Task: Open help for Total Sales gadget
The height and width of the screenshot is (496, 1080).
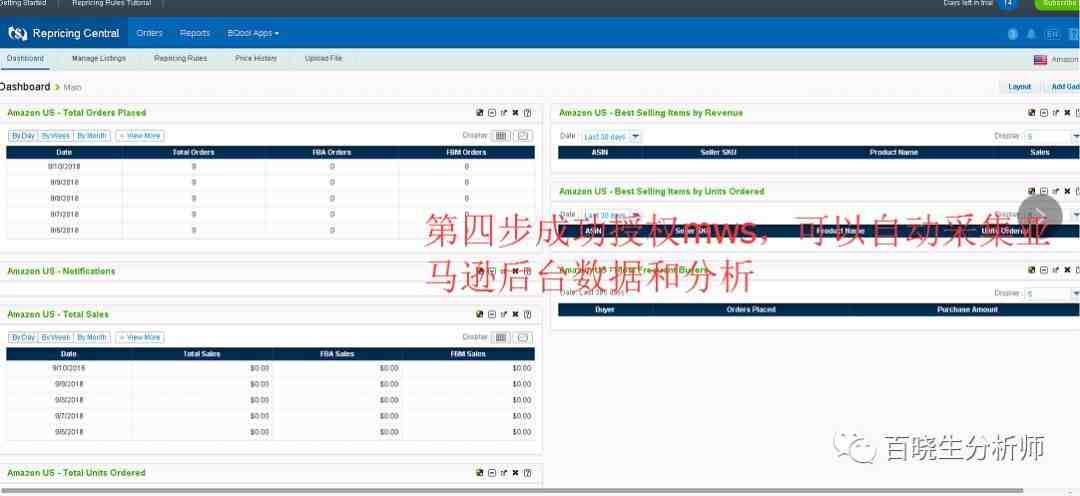Action: [x=527, y=314]
